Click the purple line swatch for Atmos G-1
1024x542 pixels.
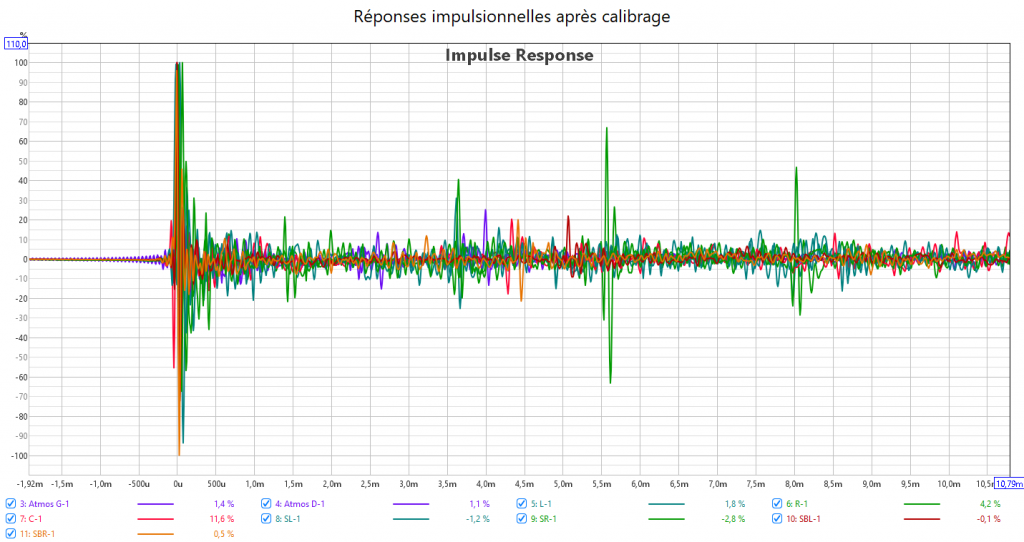coord(155,504)
